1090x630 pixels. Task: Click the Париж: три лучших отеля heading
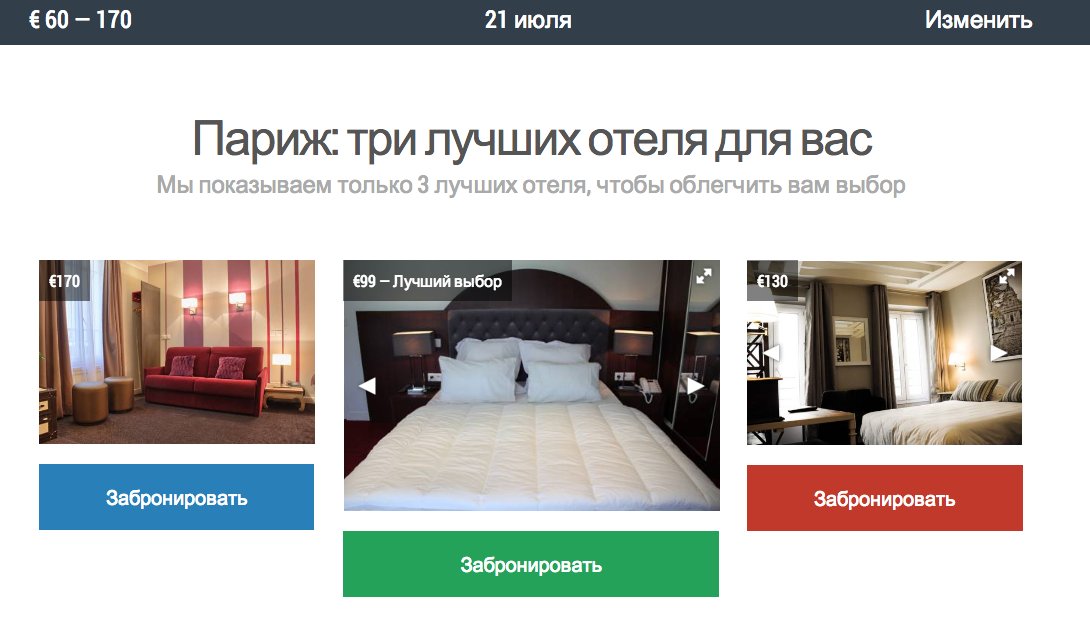pyautogui.click(x=532, y=139)
